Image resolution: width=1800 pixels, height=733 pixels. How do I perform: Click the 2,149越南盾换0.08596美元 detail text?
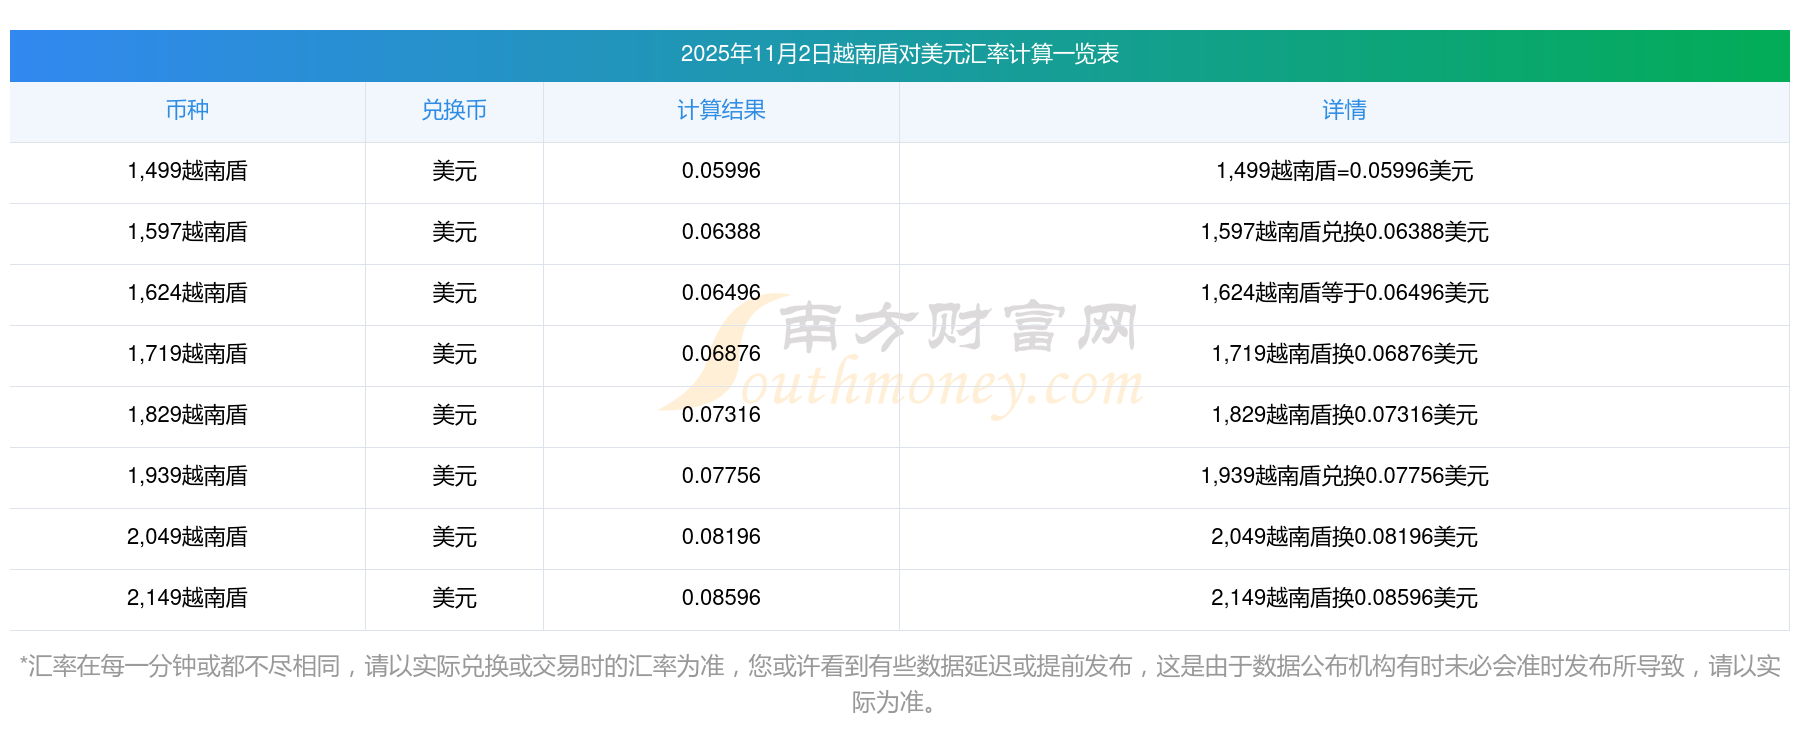[1344, 598]
